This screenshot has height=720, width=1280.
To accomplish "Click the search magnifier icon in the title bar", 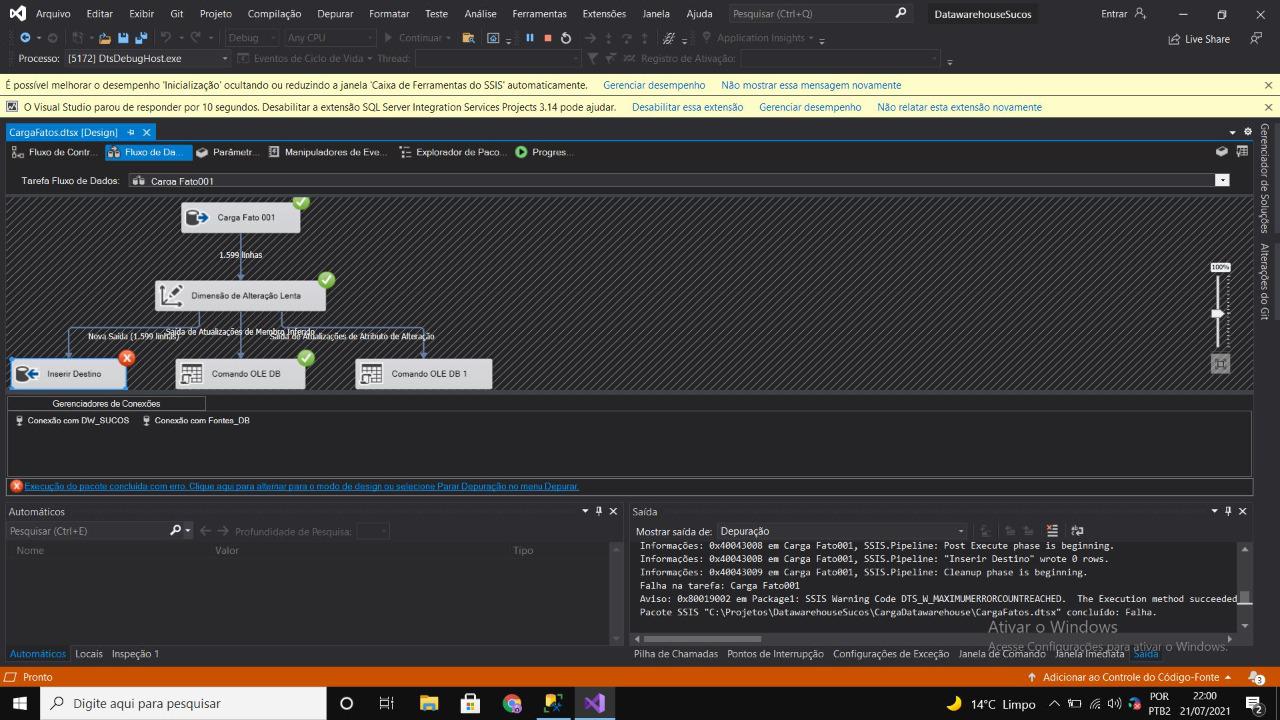I will pyautogui.click(x=901, y=14).
